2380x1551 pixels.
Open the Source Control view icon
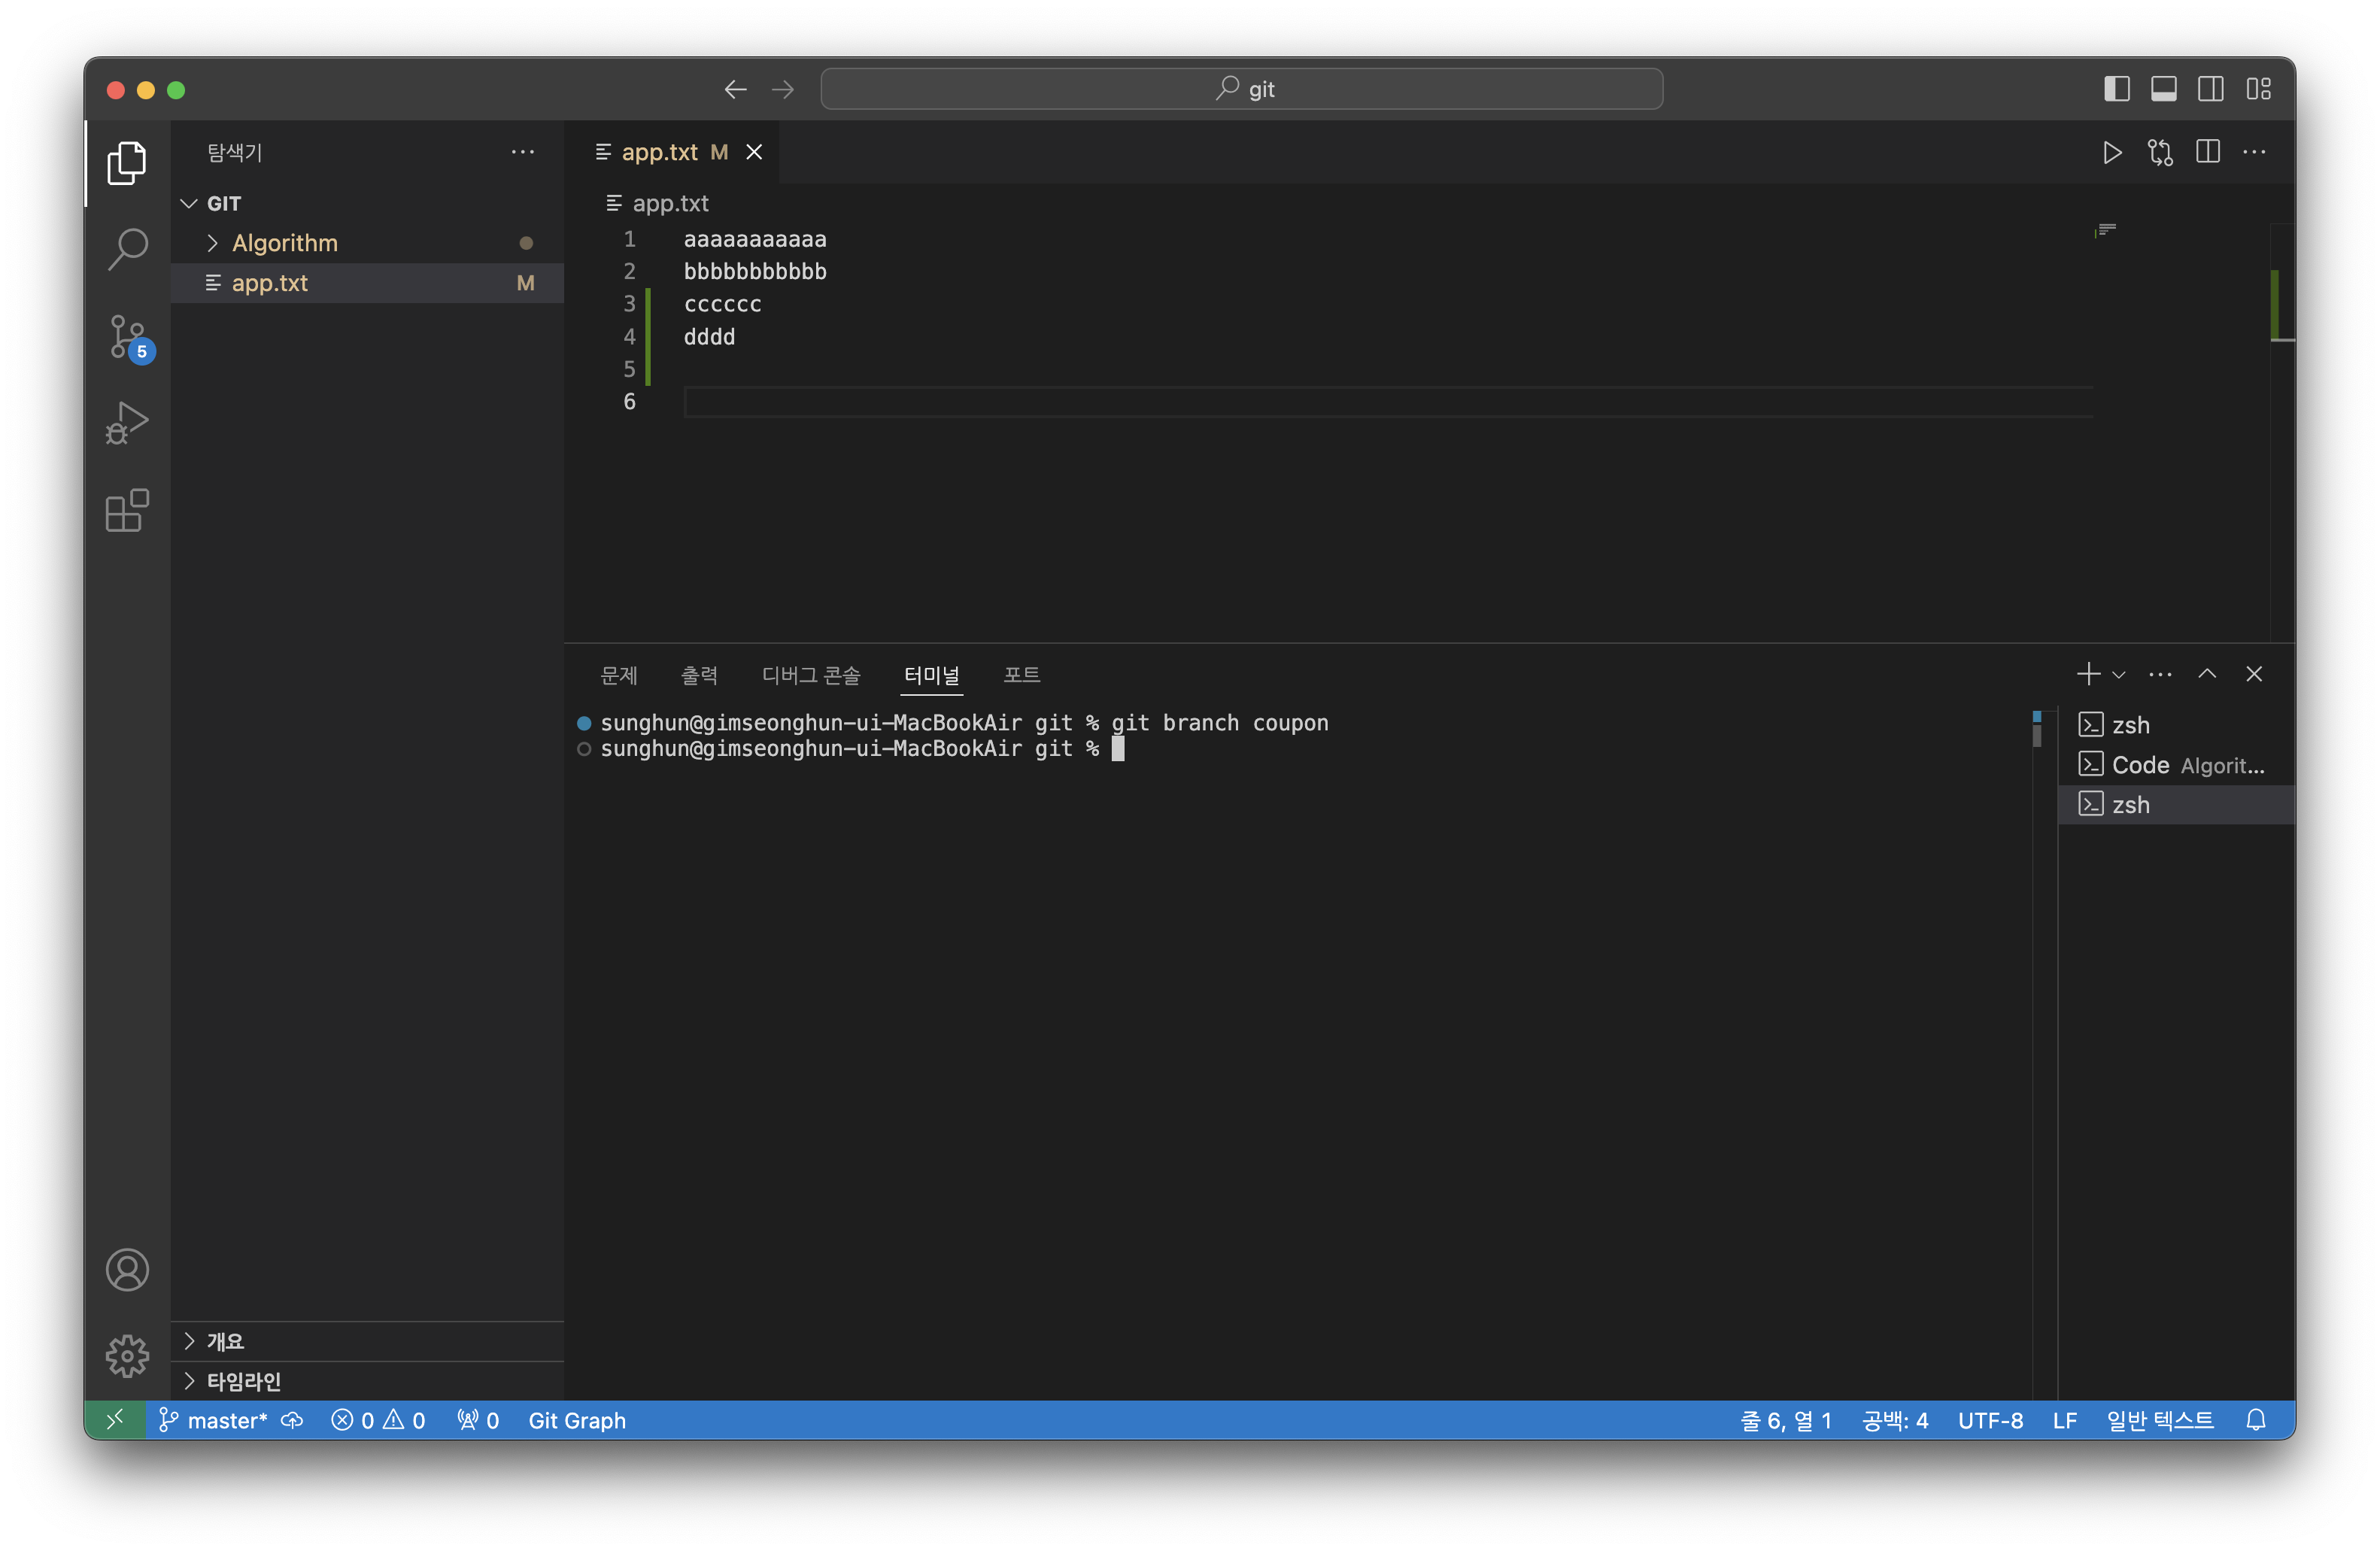[128, 336]
